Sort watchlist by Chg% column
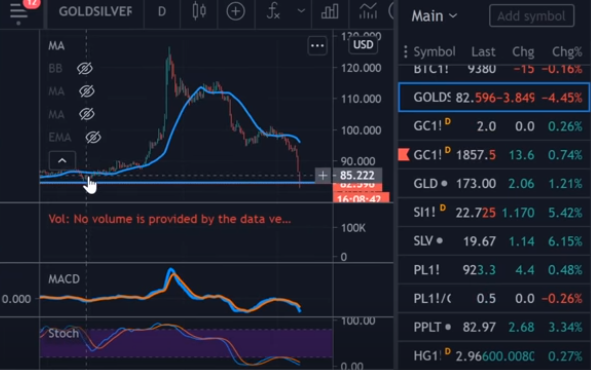591x370 pixels. (x=567, y=52)
